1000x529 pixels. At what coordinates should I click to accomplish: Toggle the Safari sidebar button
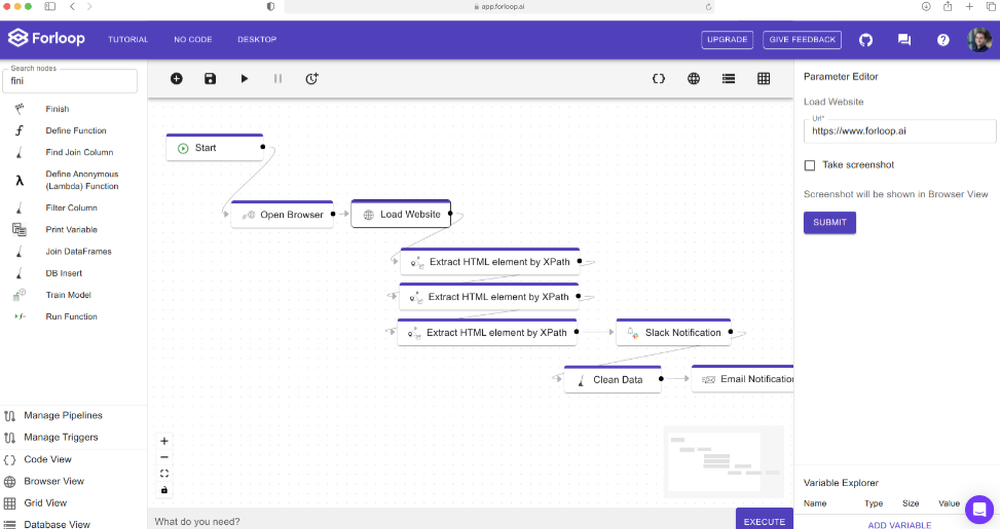[50, 6]
